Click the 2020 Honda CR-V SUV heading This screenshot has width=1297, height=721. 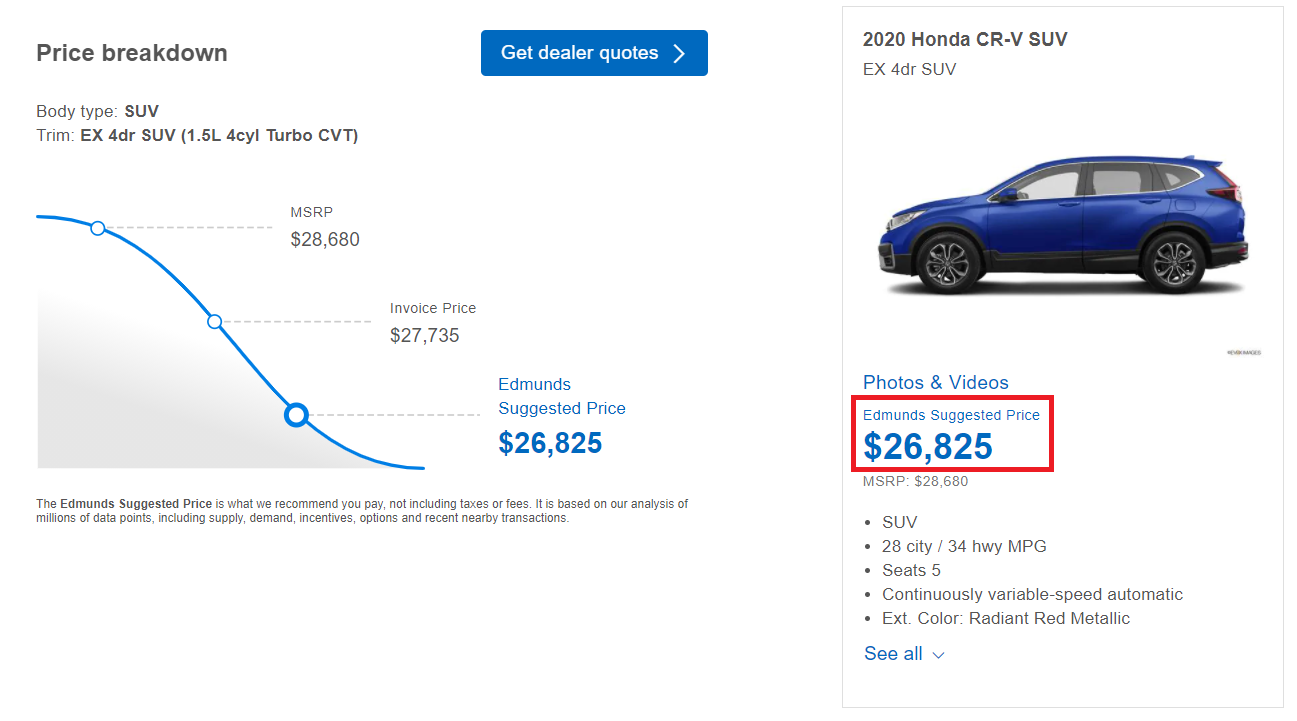(964, 39)
